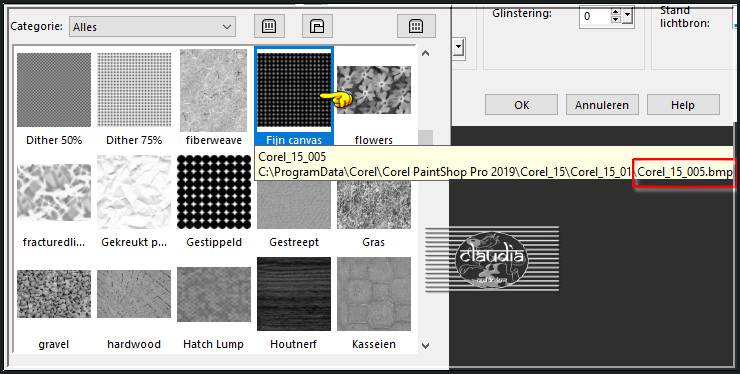This screenshot has width=740, height=374.
Task: Choose the Gekreukt p... texture
Action: [x=134, y=192]
